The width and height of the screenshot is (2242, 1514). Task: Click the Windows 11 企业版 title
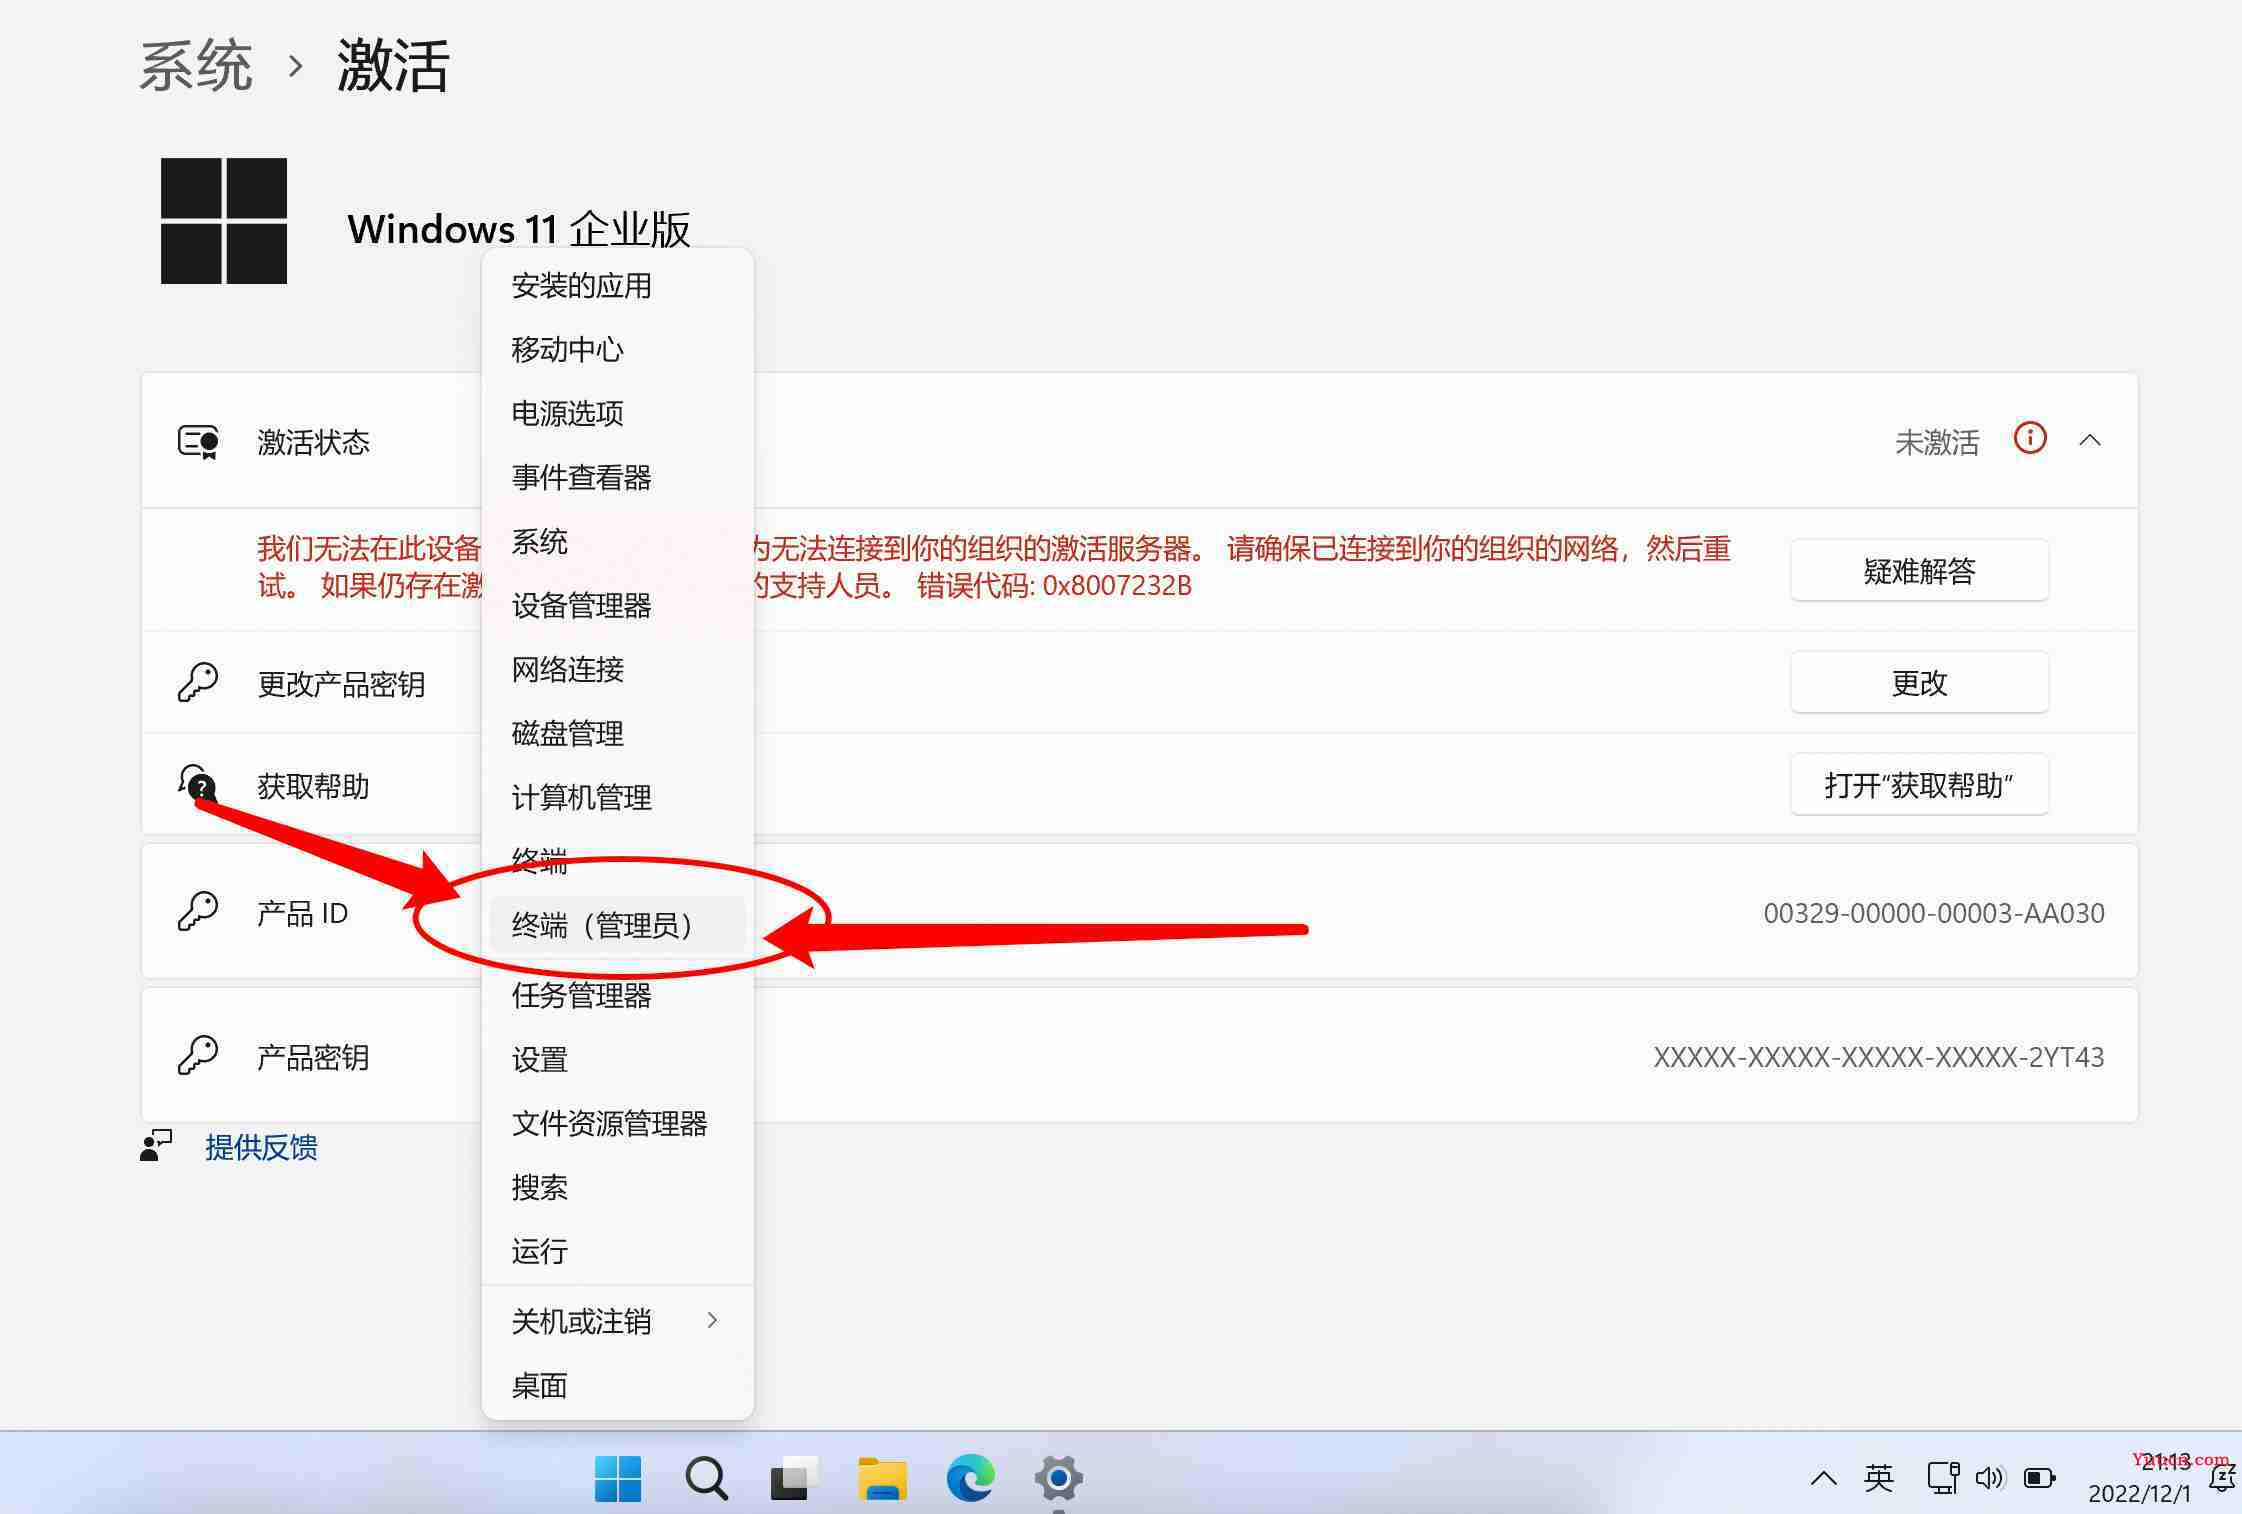coord(519,230)
